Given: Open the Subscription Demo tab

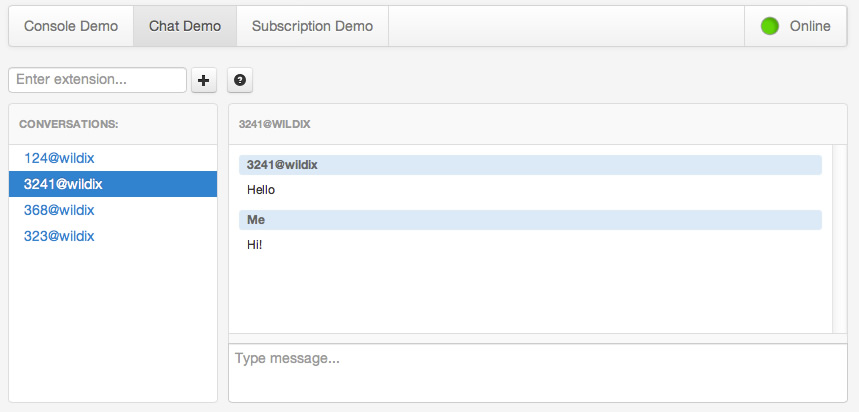Looking at the screenshot, I should [312, 26].
